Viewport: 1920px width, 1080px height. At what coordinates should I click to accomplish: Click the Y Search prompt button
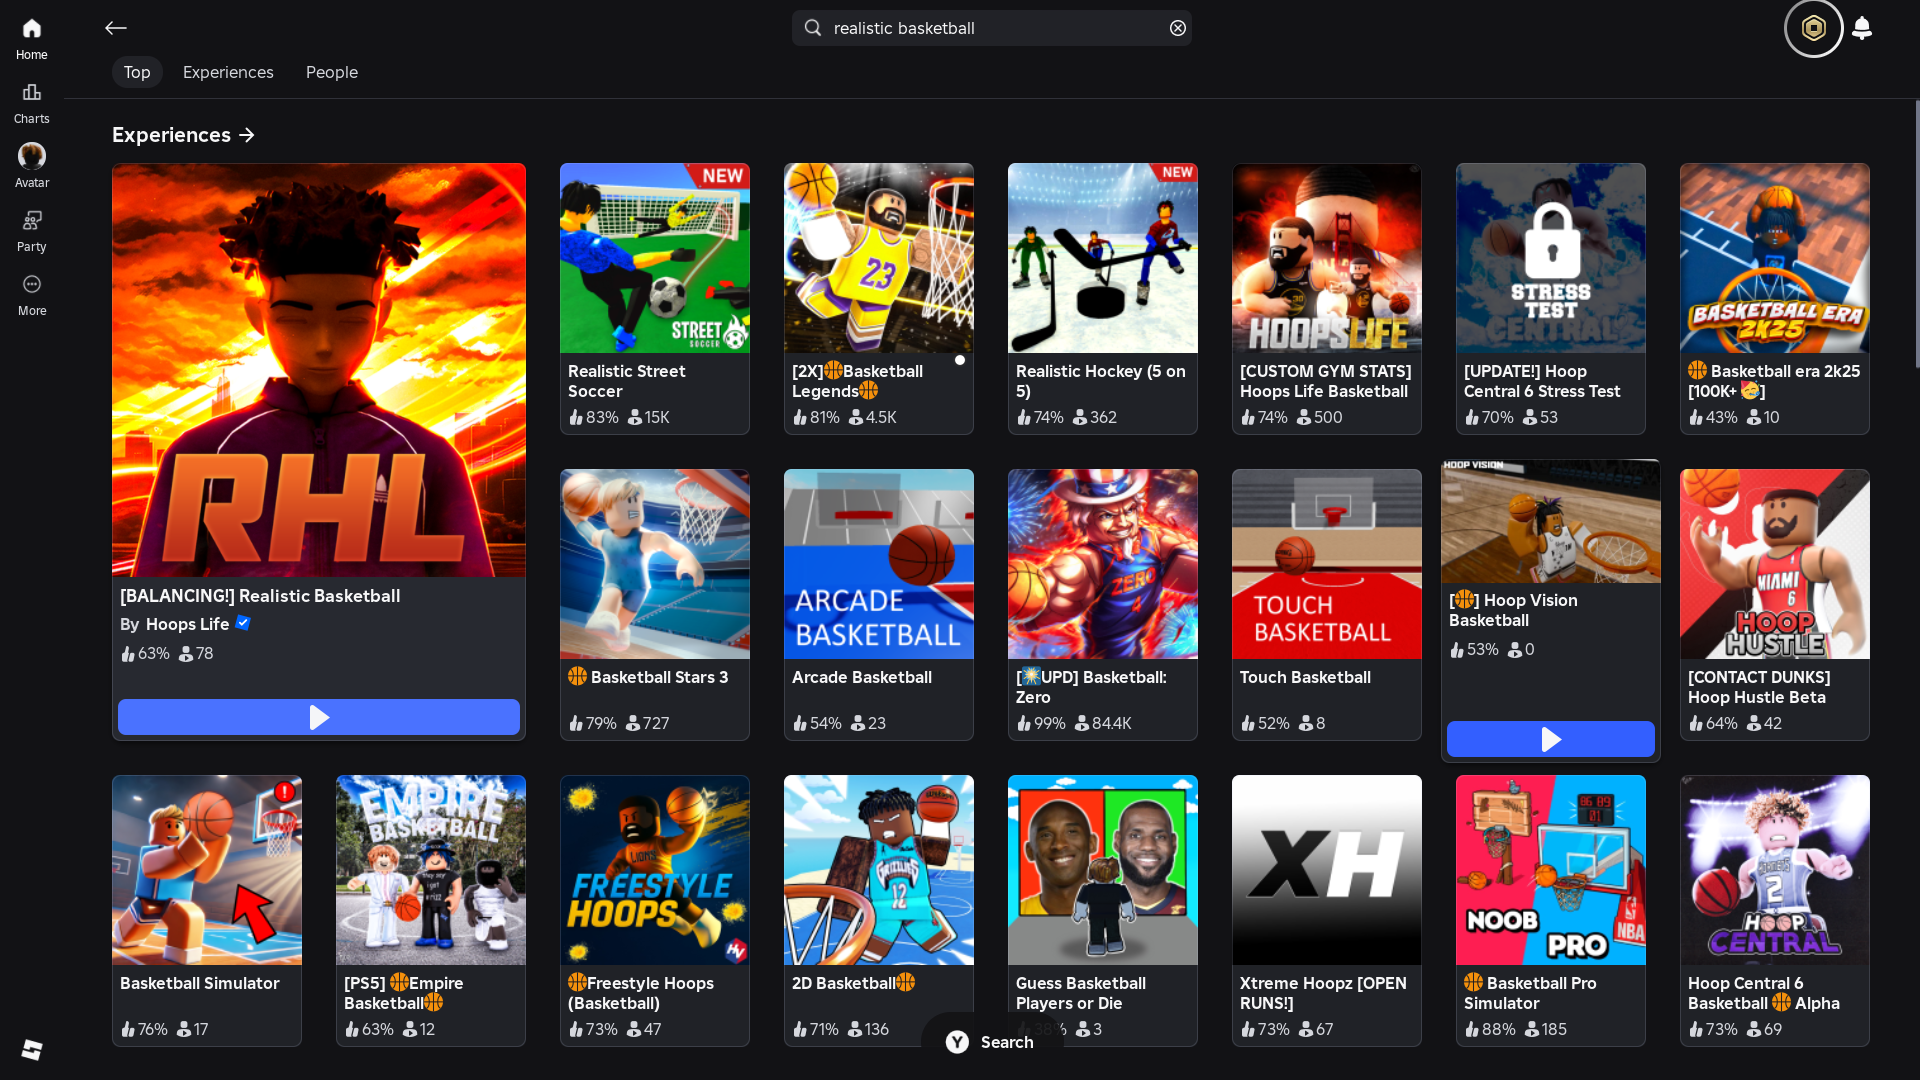[990, 1042]
